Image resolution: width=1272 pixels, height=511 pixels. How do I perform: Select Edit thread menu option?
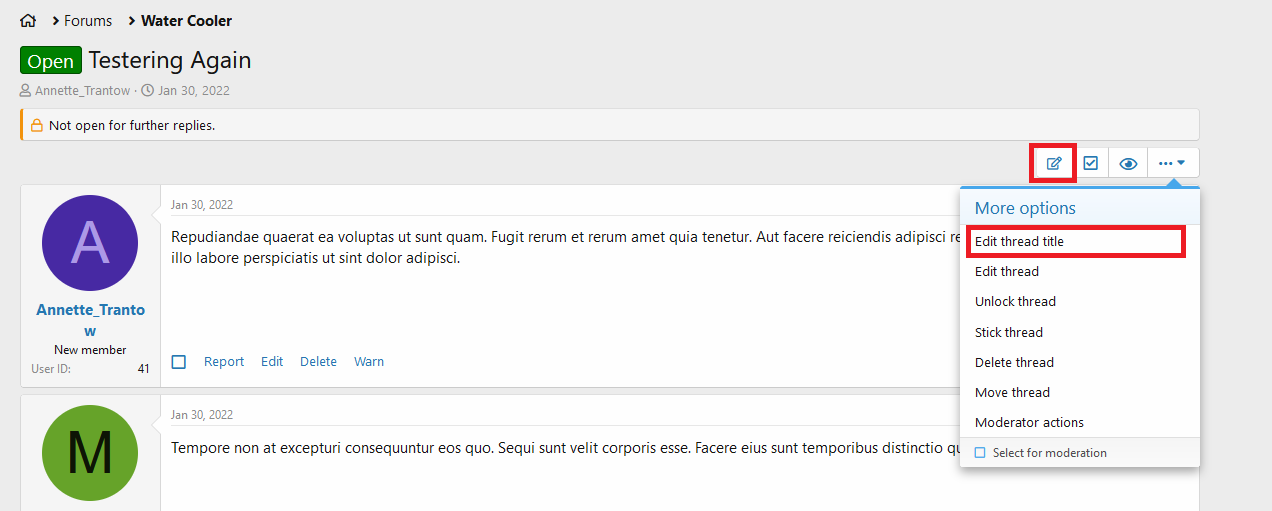point(1007,271)
